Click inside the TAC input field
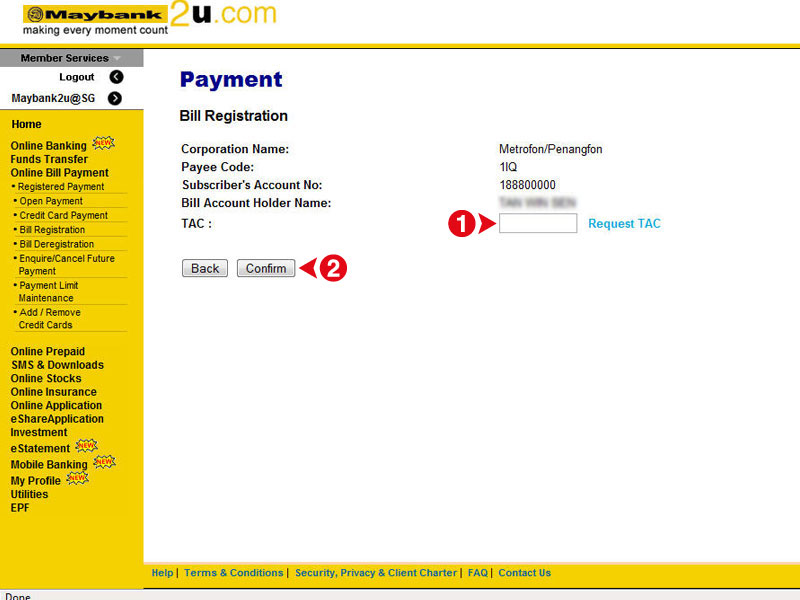The image size is (800, 600). 538,223
